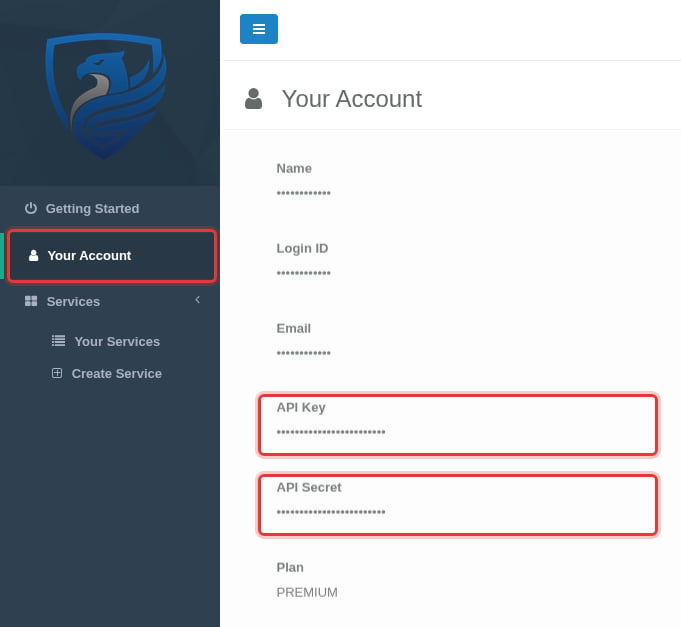Viewport: 681px width, 627px height.
Task: Click the Email label
Action: (294, 328)
